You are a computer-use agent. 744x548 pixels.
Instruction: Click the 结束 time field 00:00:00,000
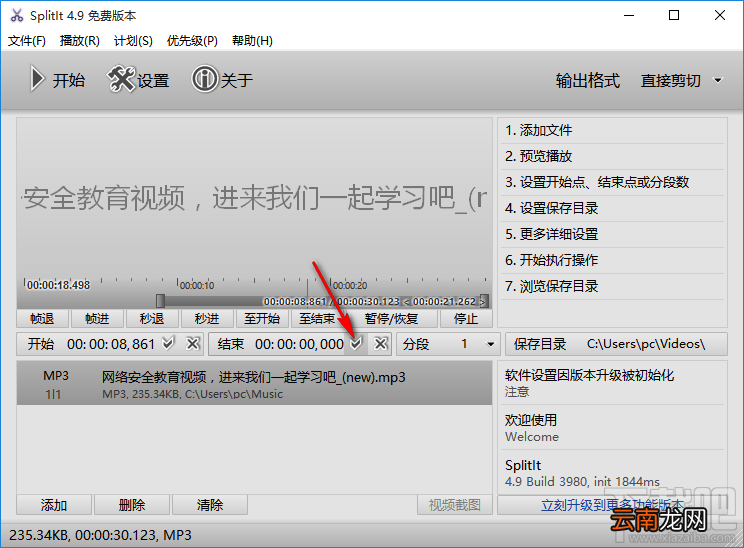[299, 344]
